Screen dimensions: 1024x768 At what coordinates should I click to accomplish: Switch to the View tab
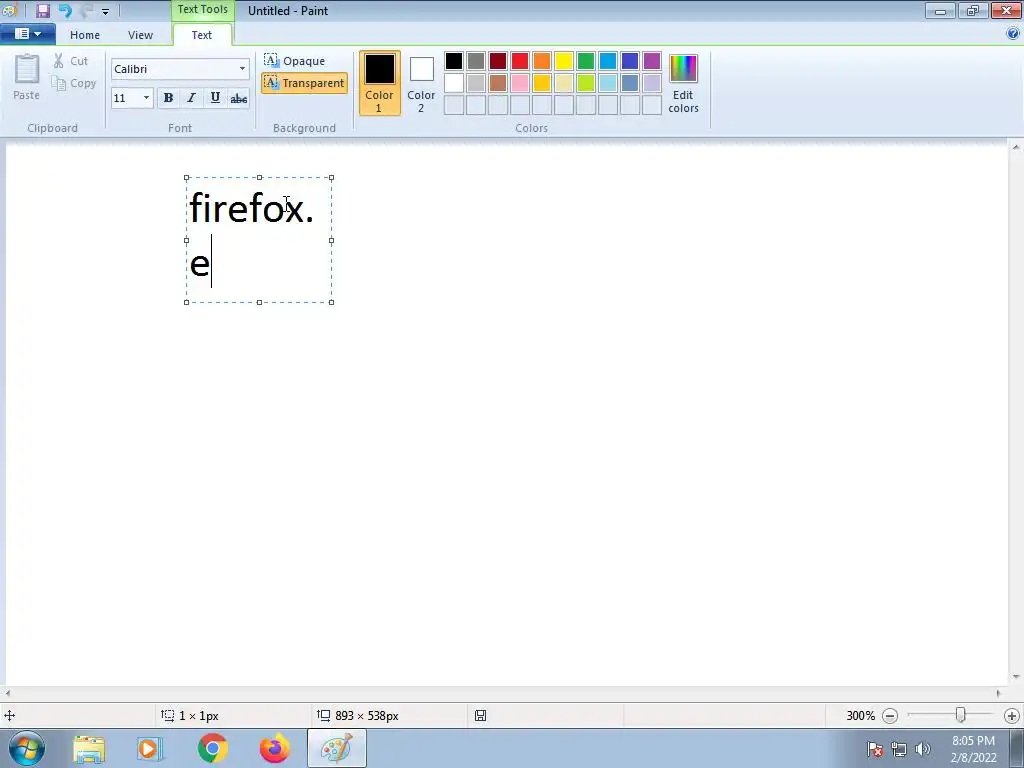[x=140, y=35]
